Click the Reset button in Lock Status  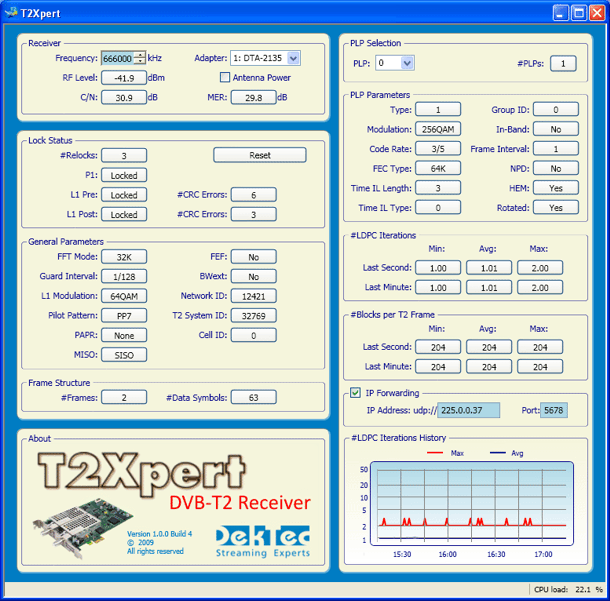point(260,155)
